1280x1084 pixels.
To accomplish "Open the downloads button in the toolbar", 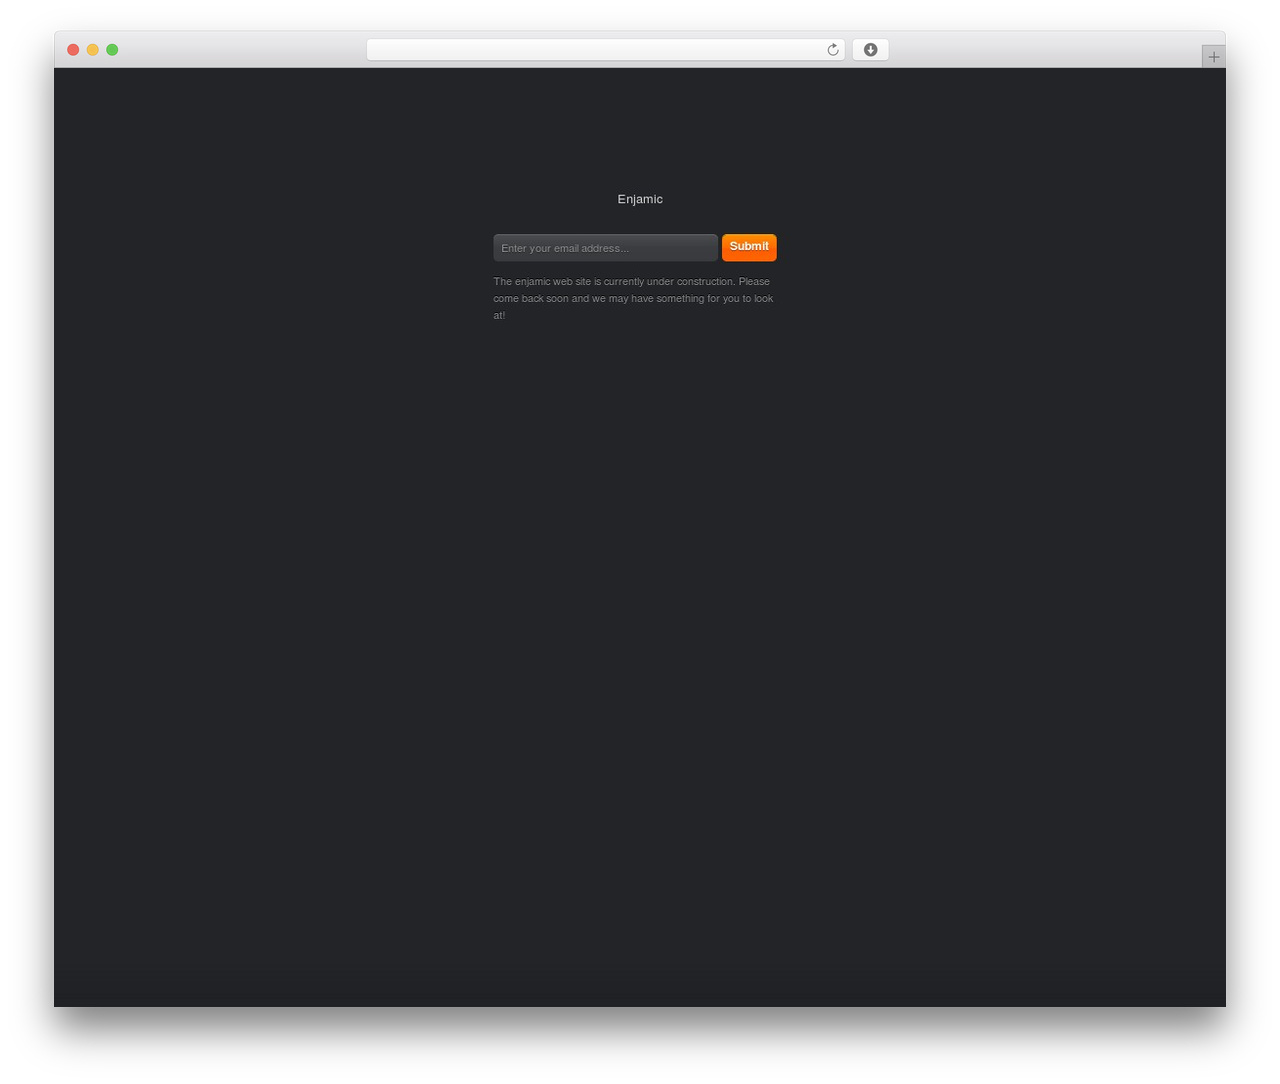I will click(x=870, y=50).
